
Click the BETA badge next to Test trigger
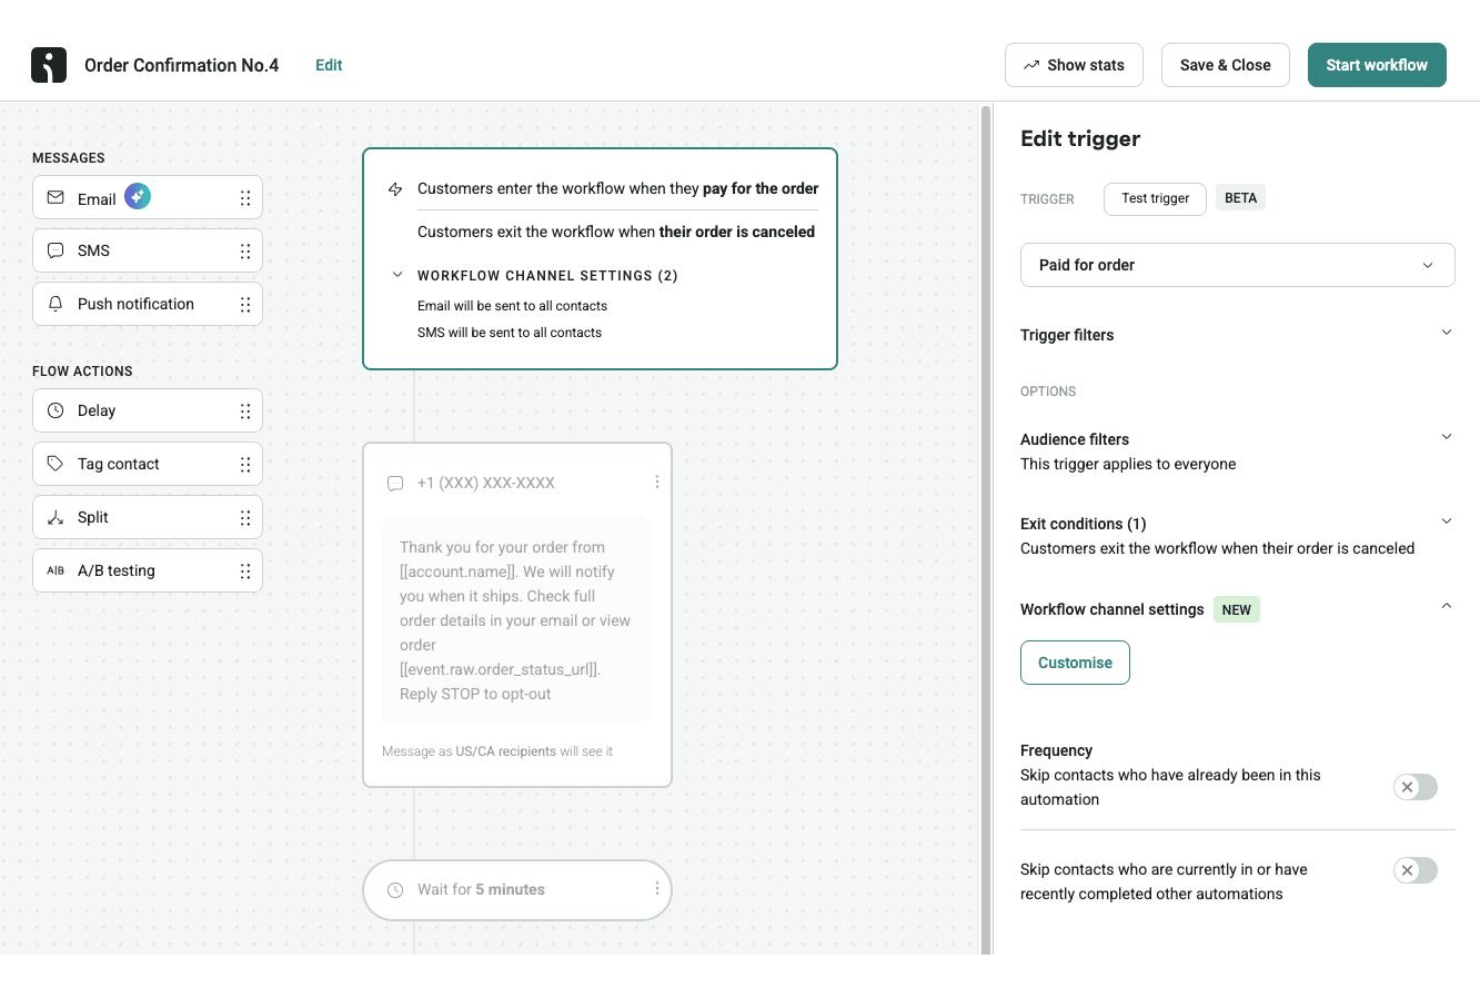point(1241,198)
